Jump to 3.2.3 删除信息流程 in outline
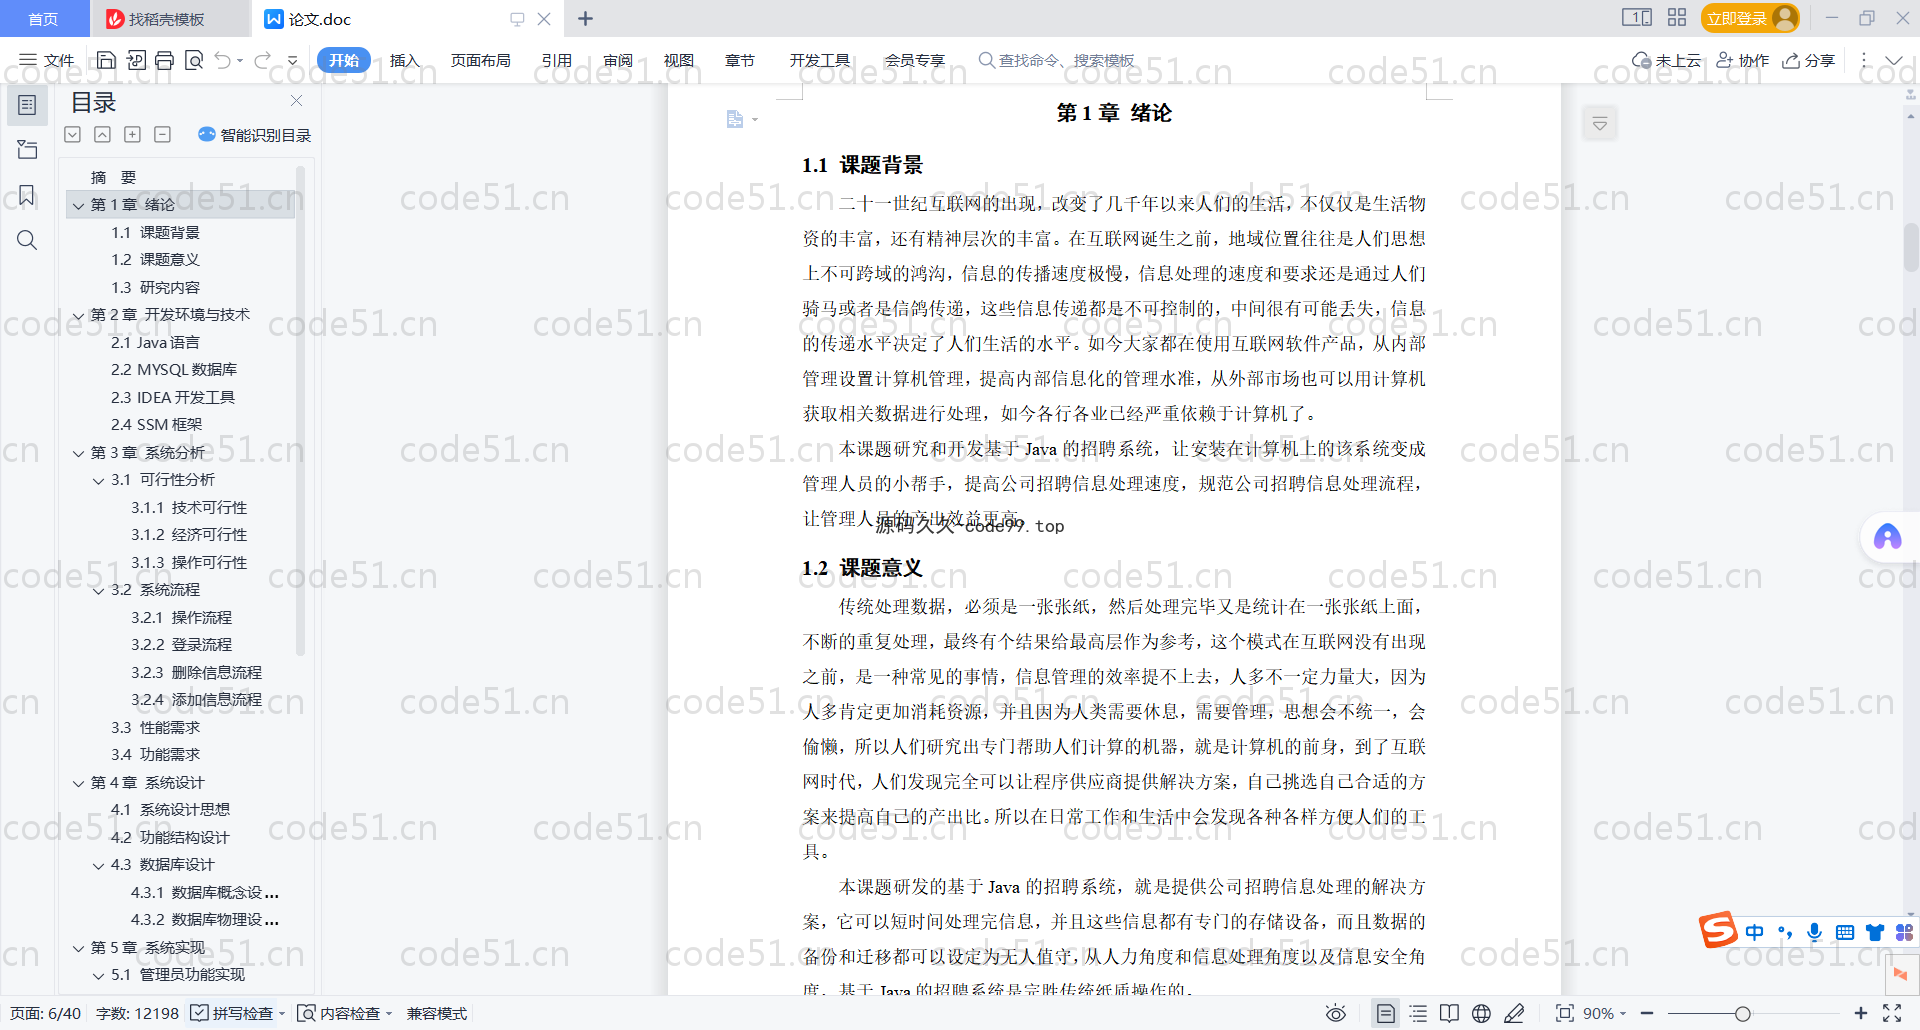This screenshot has width=1920, height=1030. (196, 672)
